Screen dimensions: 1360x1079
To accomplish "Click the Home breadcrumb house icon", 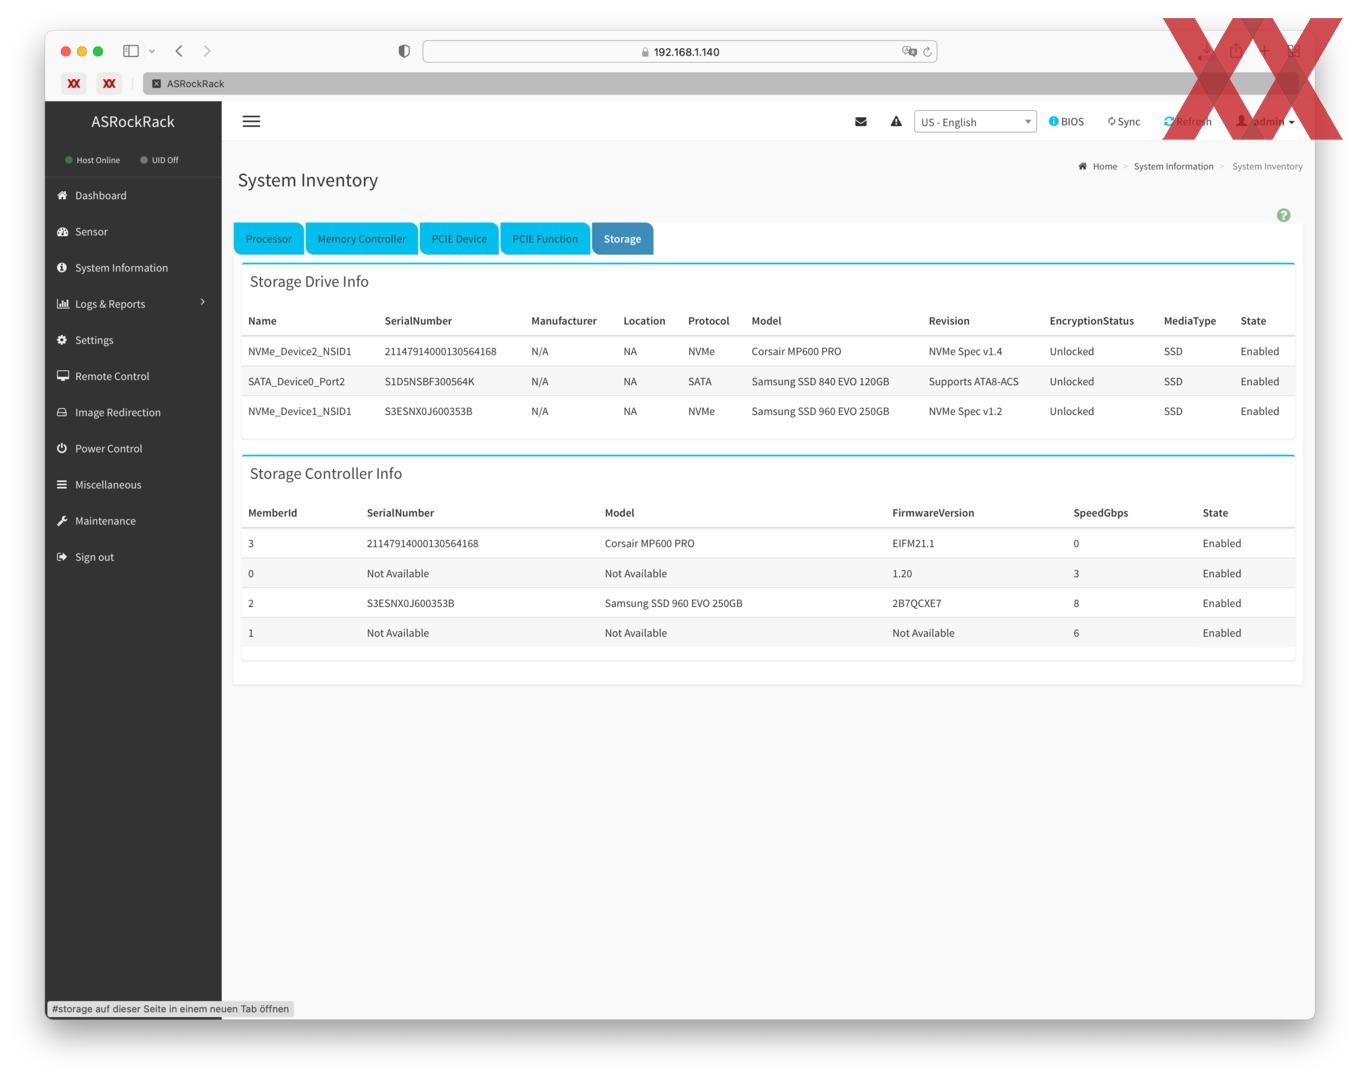I will point(1082,166).
